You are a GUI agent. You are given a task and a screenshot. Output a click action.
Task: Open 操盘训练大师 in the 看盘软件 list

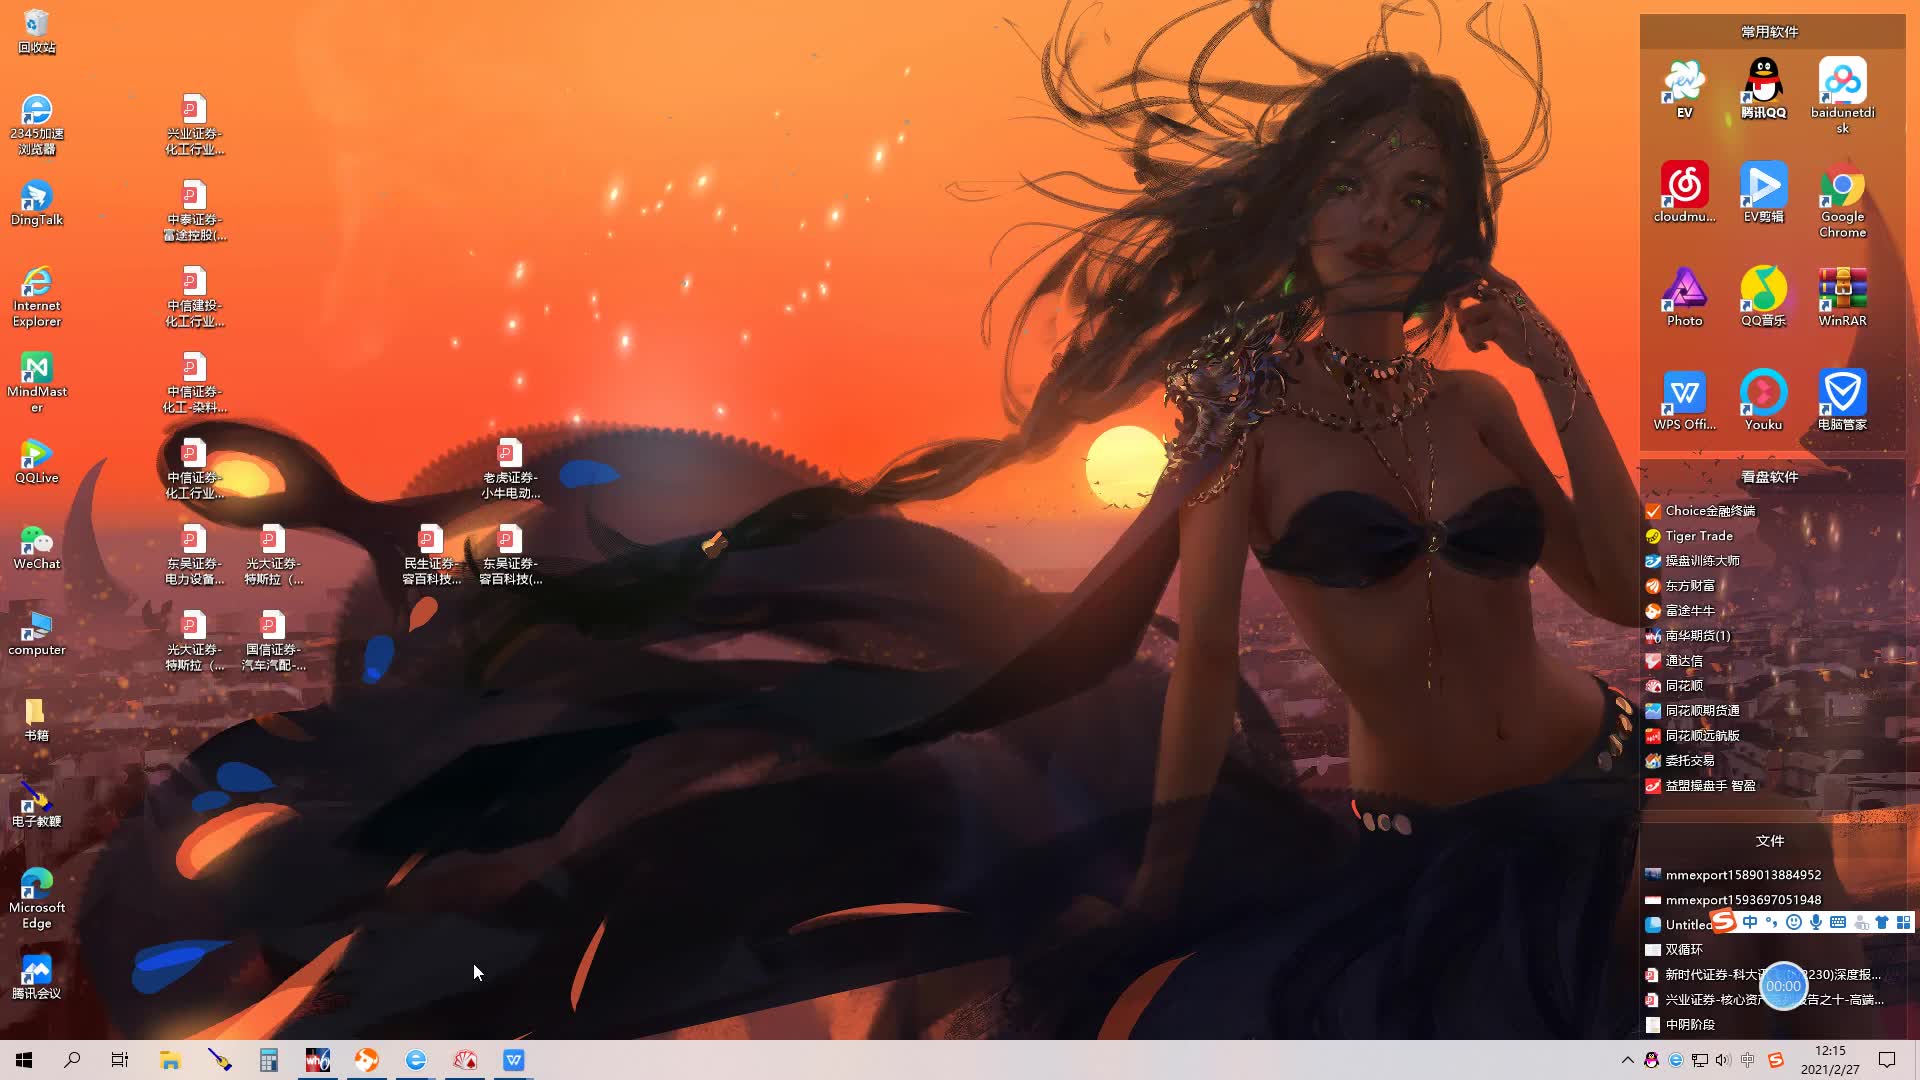pos(1693,560)
